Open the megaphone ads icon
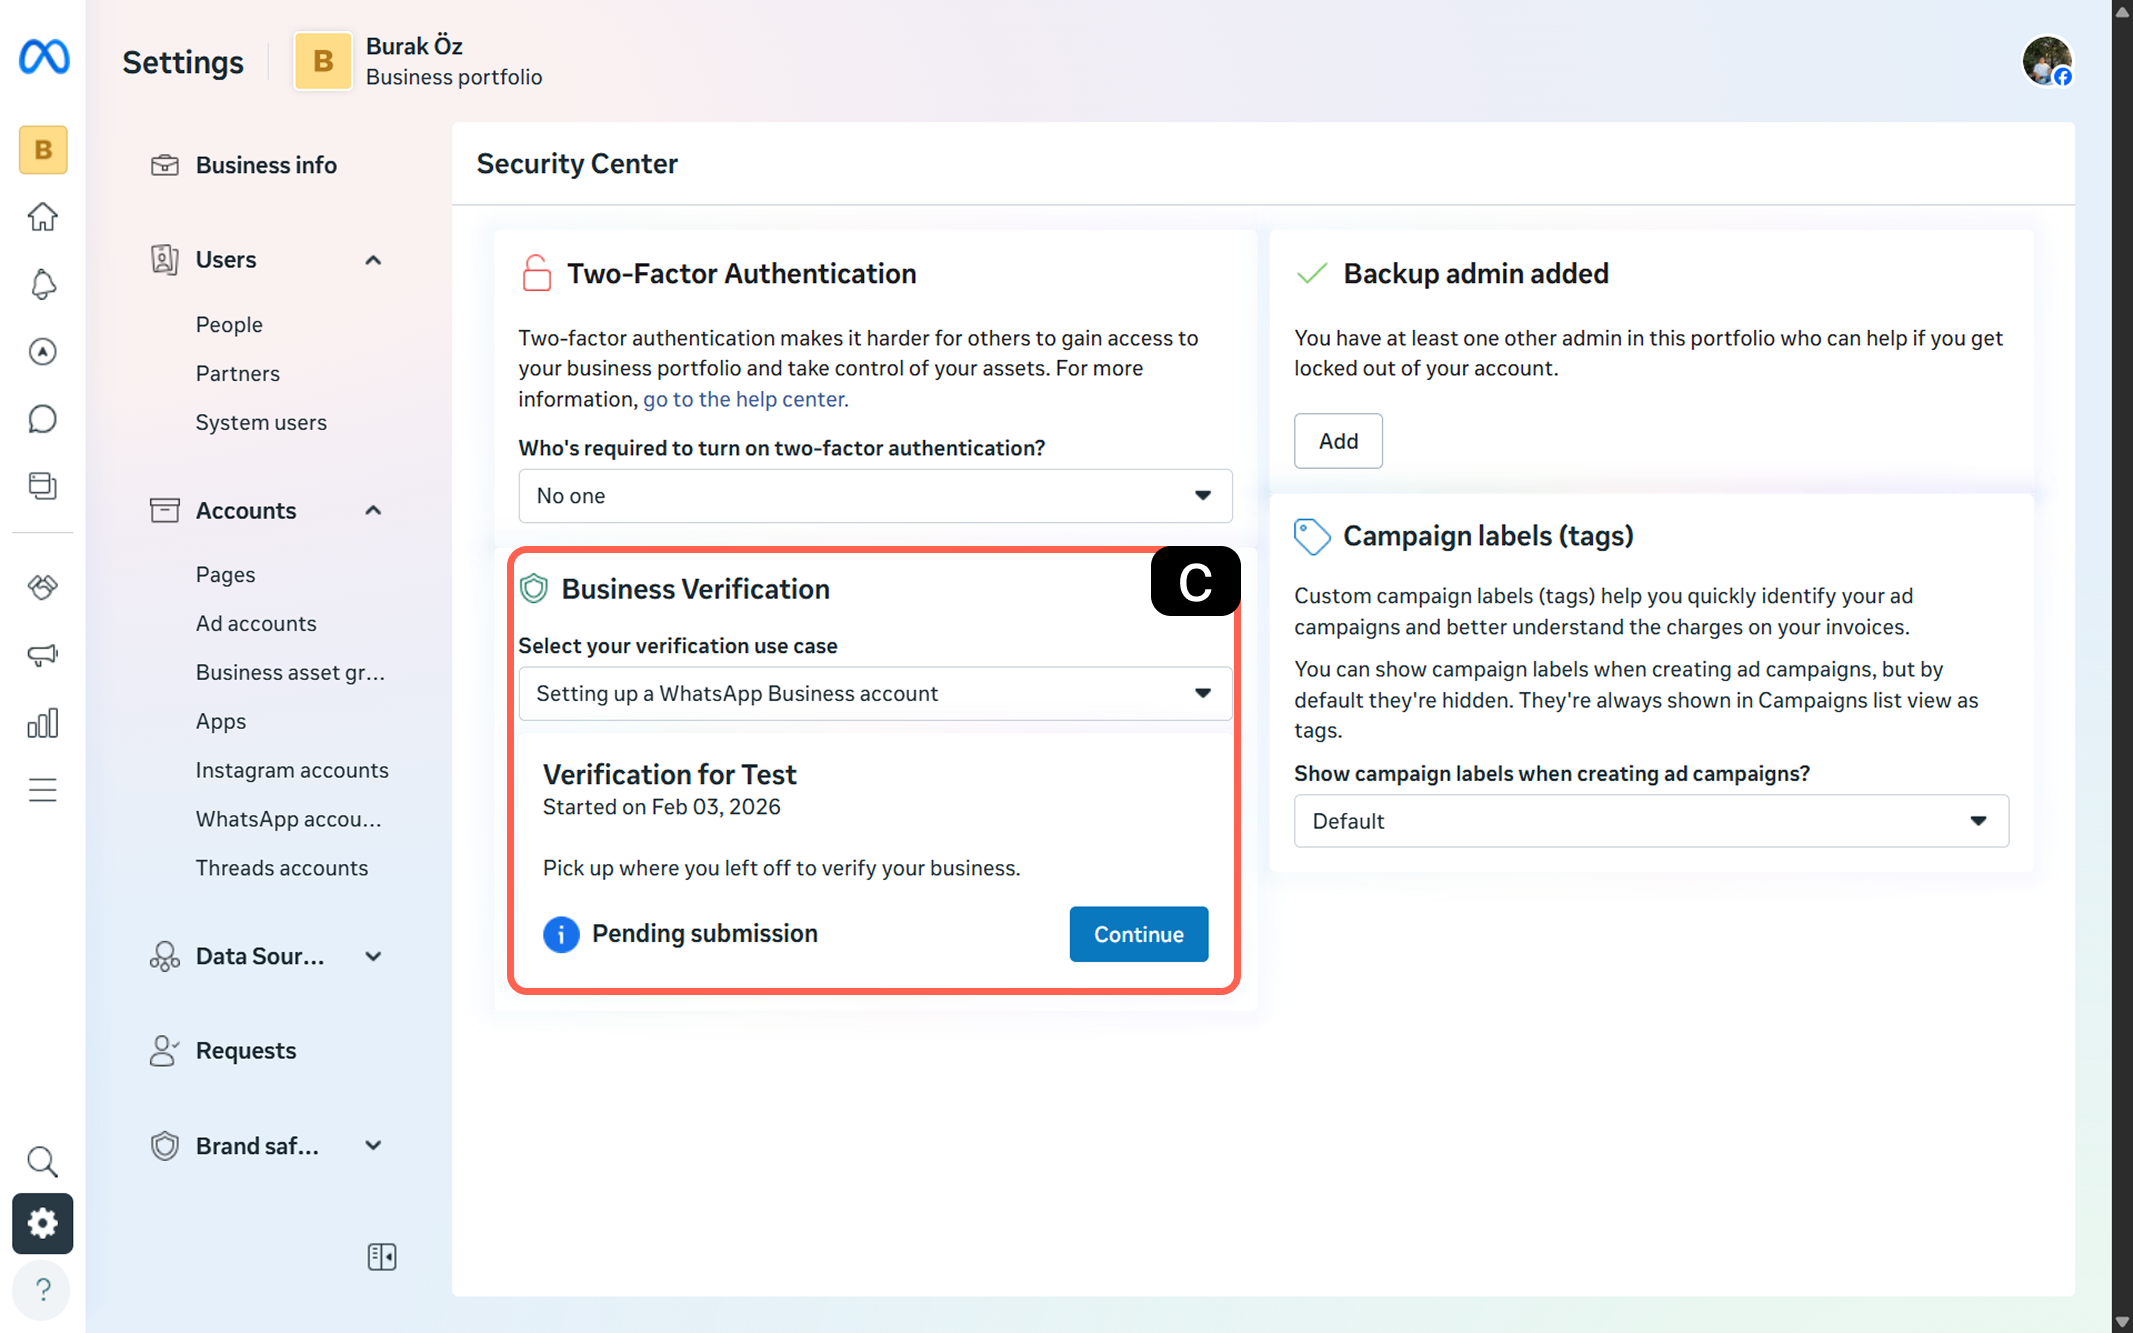 [43, 655]
